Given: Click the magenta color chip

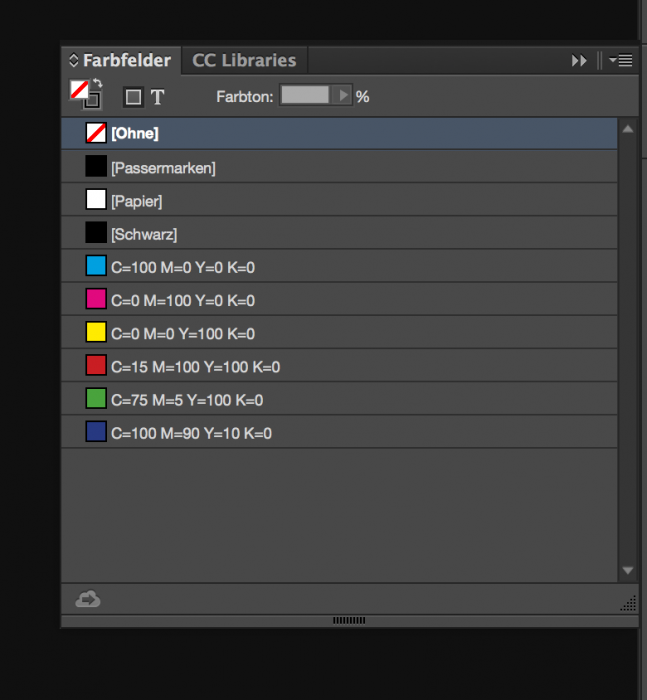Looking at the screenshot, I should pyautogui.click(x=96, y=299).
